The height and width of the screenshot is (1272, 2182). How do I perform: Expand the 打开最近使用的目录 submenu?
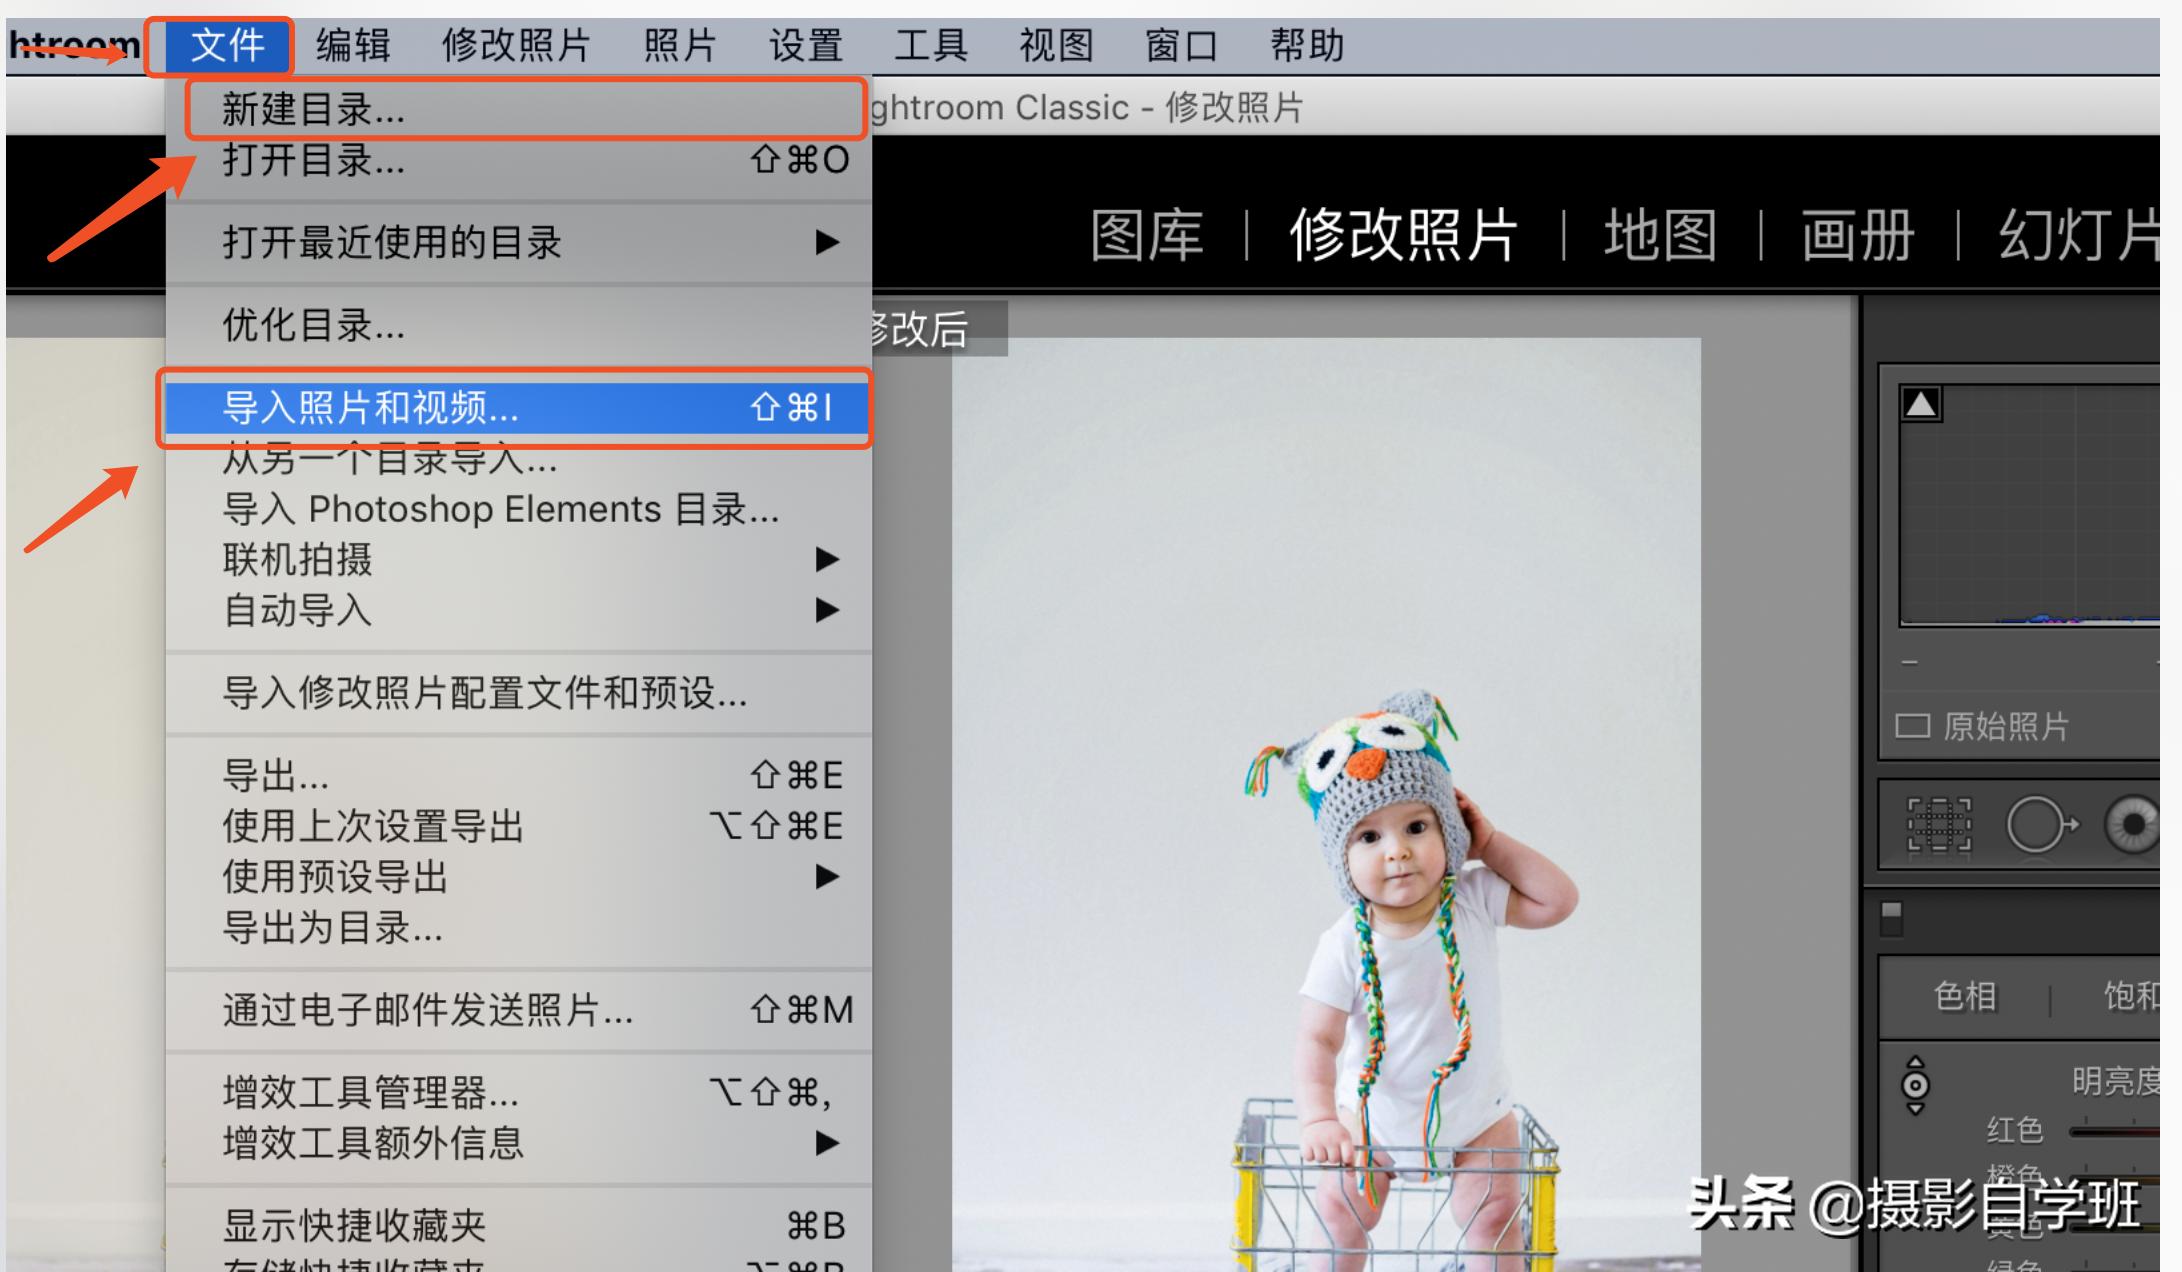390,241
